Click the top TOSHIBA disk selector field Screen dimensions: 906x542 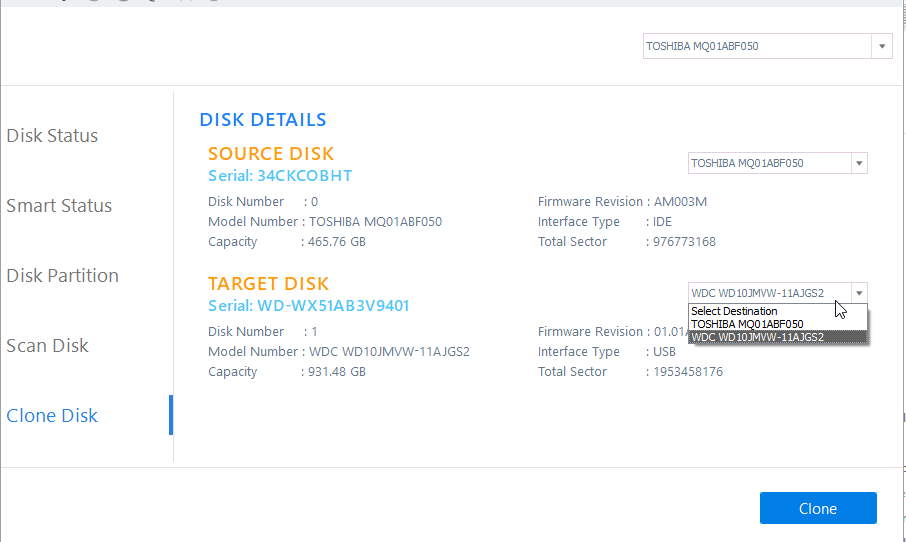coord(757,46)
